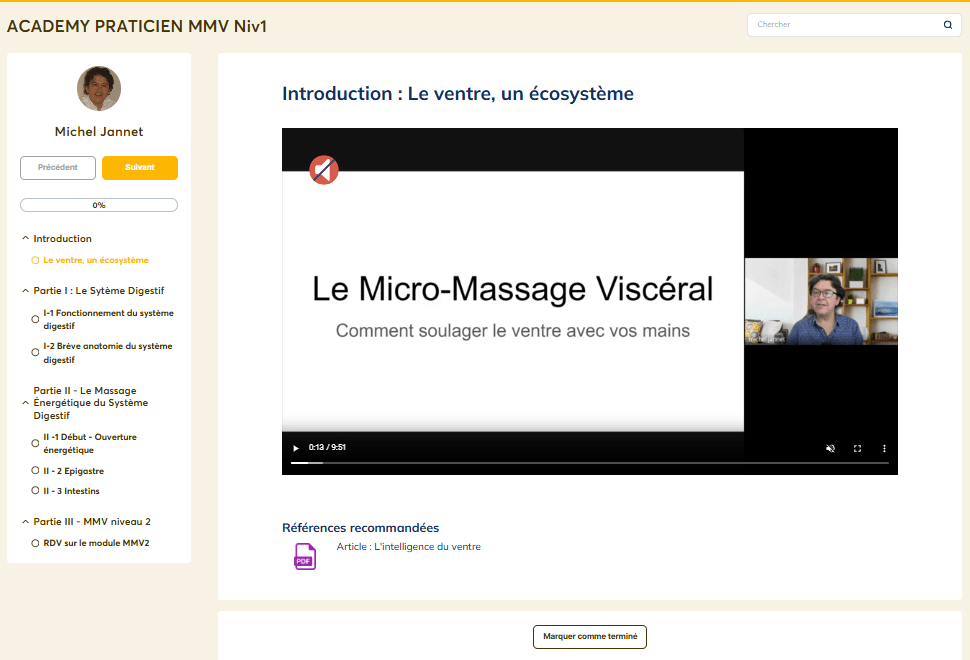Image resolution: width=970 pixels, height=660 pixels.
Task: Unmute the video using the volume icon
Action: [830, 448]
